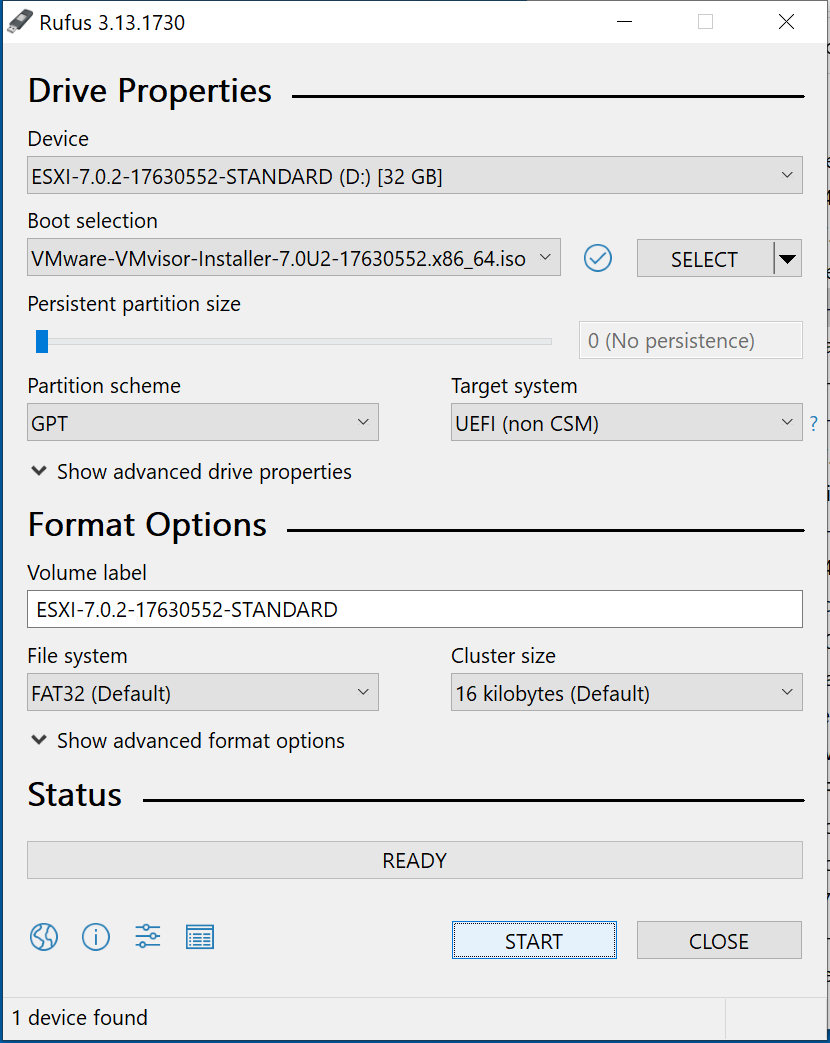Open application settings sliders icon
Screen dimensions: 830x1043
(148, 937)
